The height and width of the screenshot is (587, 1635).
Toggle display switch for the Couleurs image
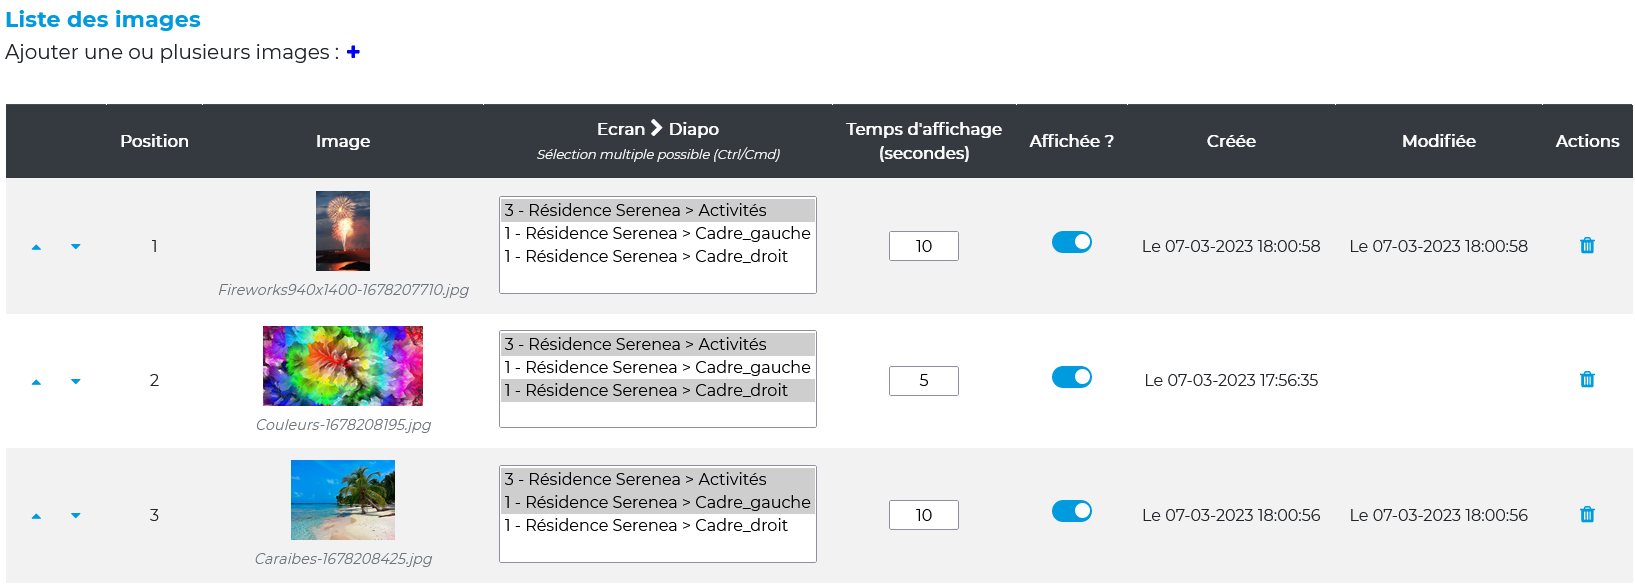click(x=1071, y=377)
